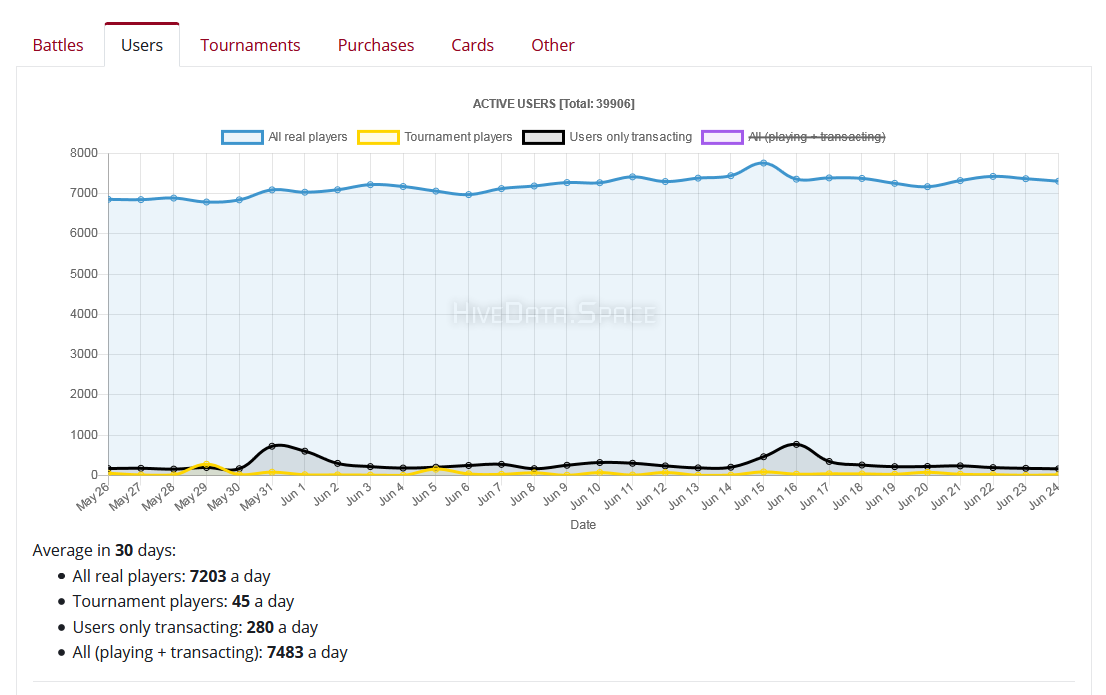
Task: Click the Jun 24 blue line end point
Action: pos(1057,181)
